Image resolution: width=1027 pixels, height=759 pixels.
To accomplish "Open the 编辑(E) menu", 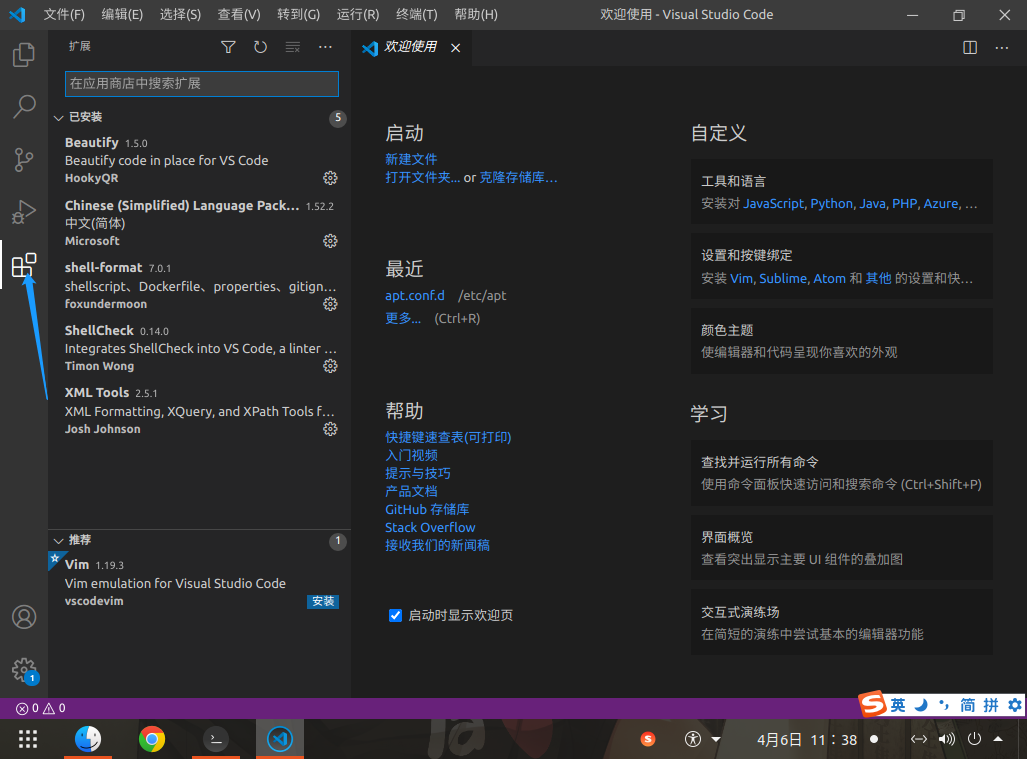I will pos(122,14).
